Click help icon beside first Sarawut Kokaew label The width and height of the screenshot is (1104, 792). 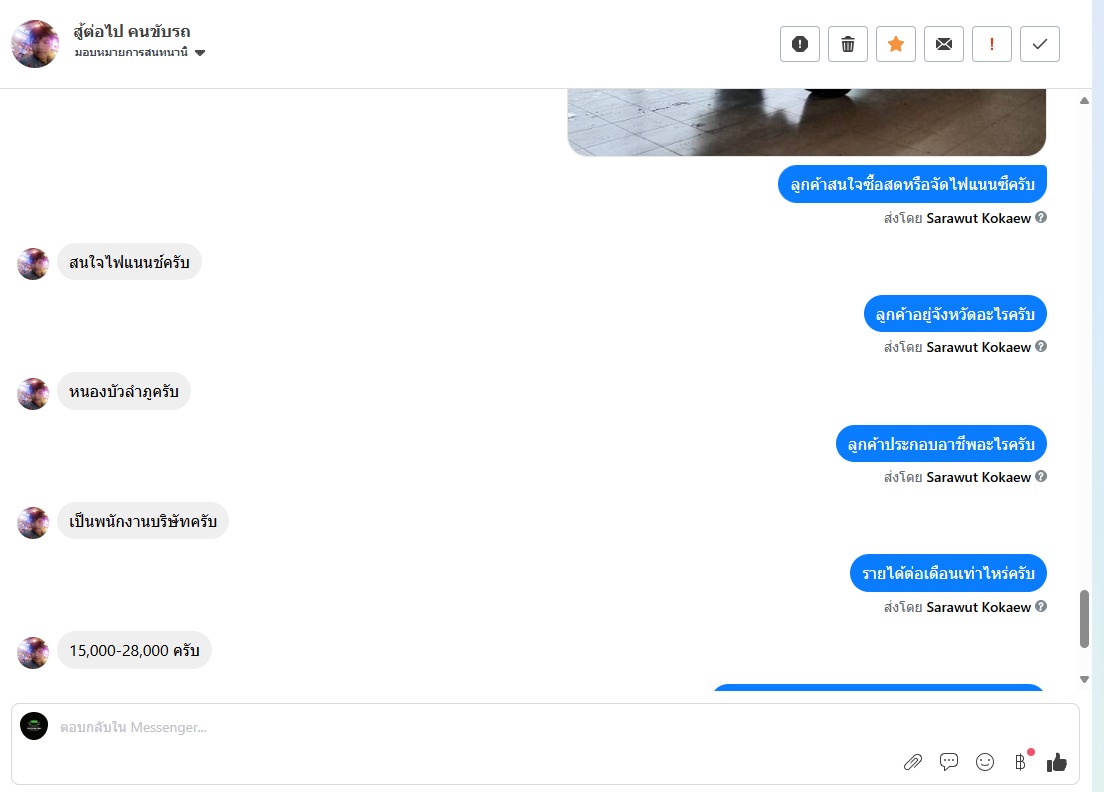coord(1041,218)
